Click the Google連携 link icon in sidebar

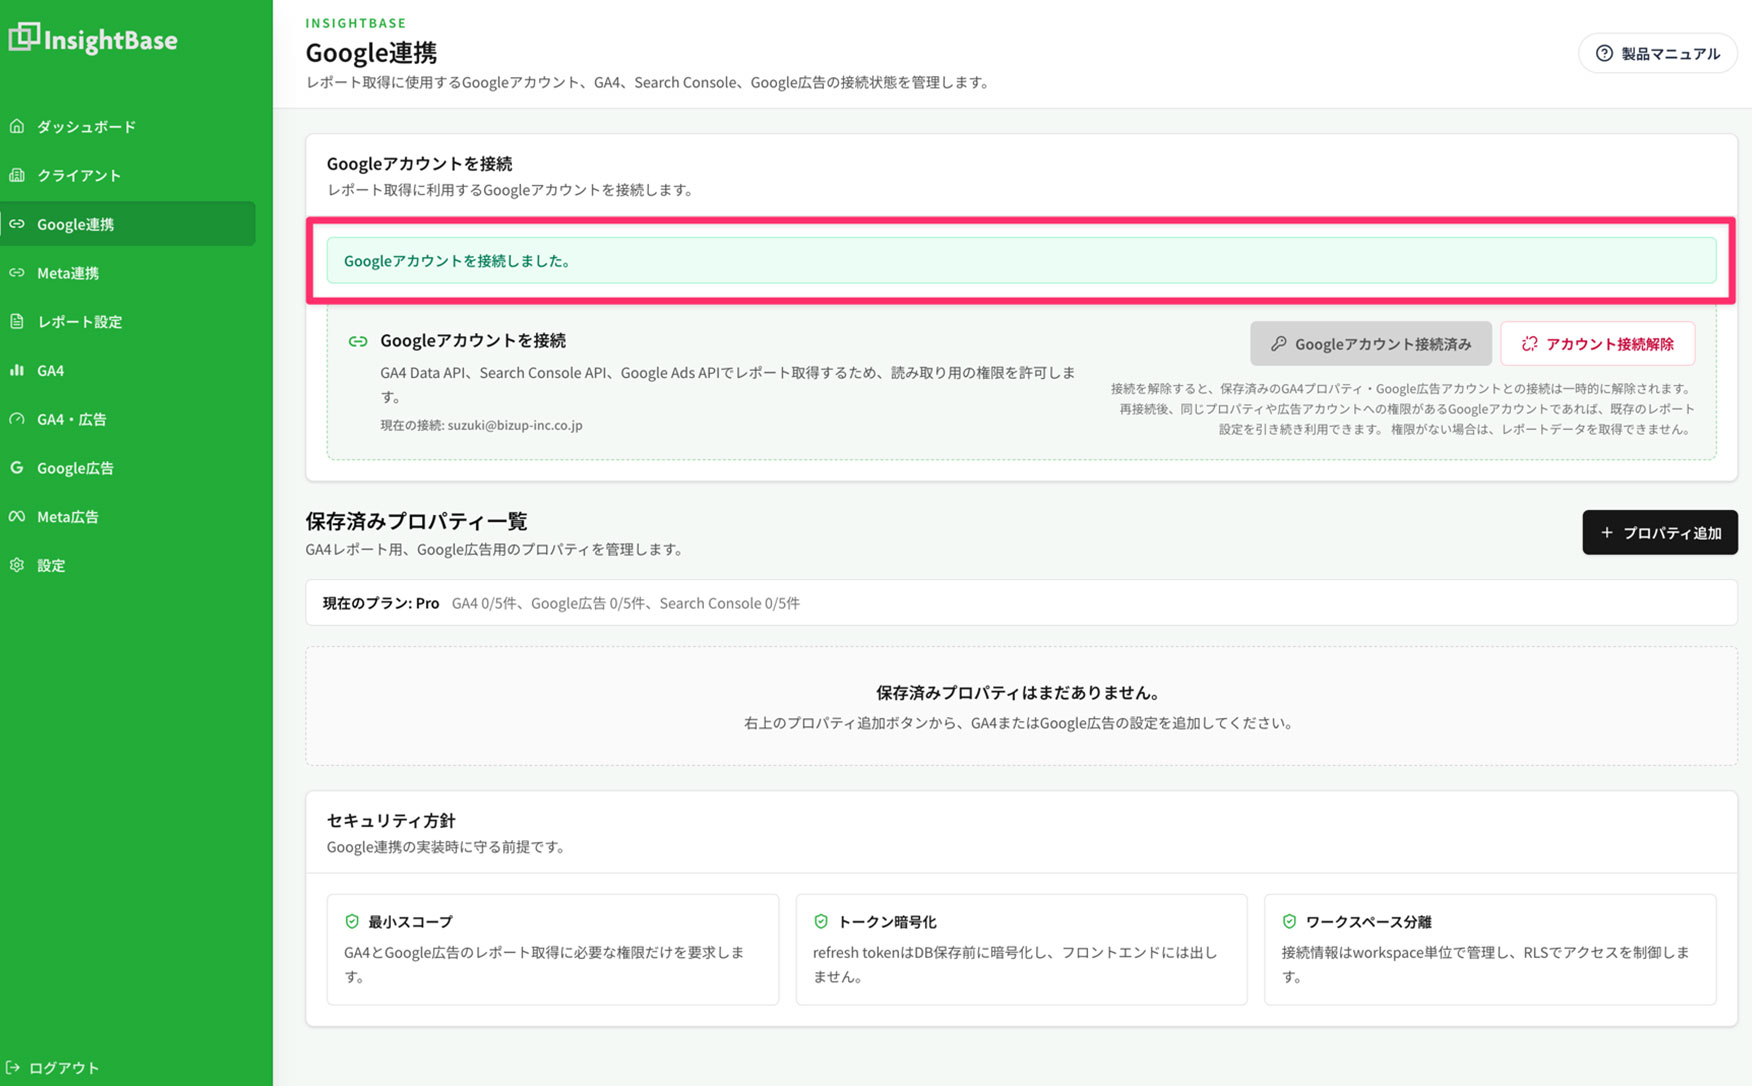17,224
